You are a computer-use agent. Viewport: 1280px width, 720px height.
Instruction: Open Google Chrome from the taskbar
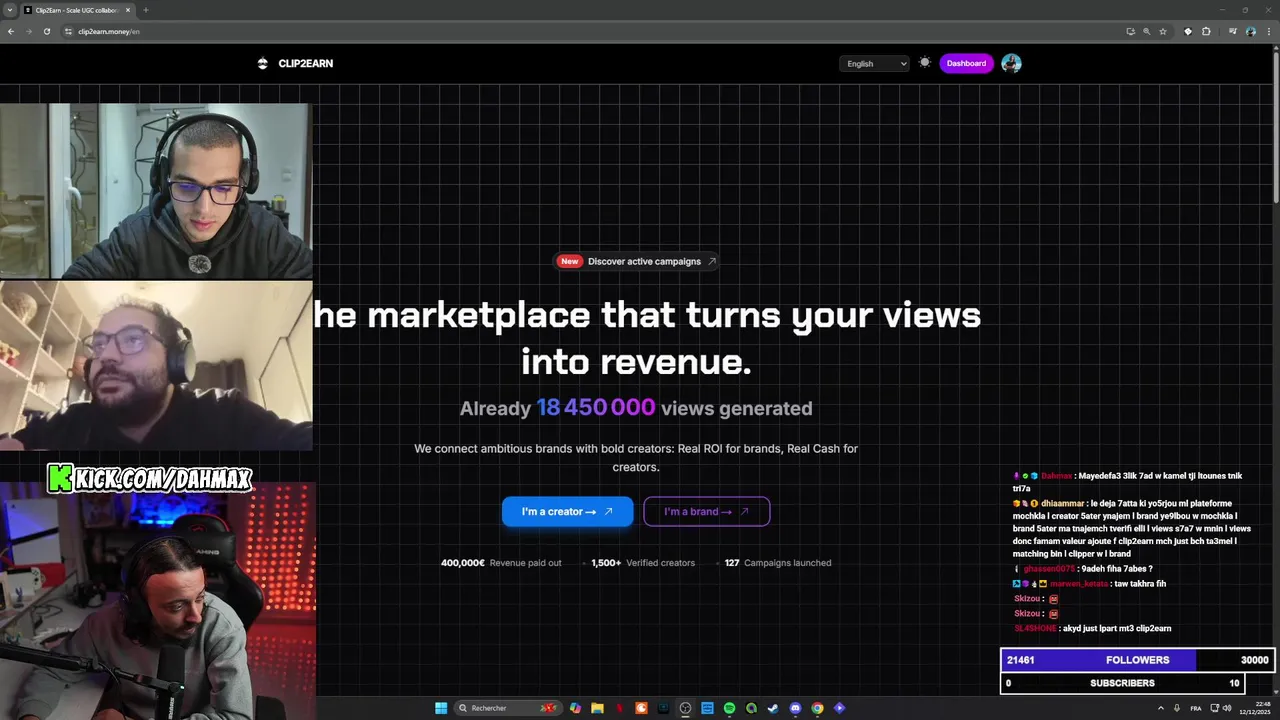click(x=817, y=708)
